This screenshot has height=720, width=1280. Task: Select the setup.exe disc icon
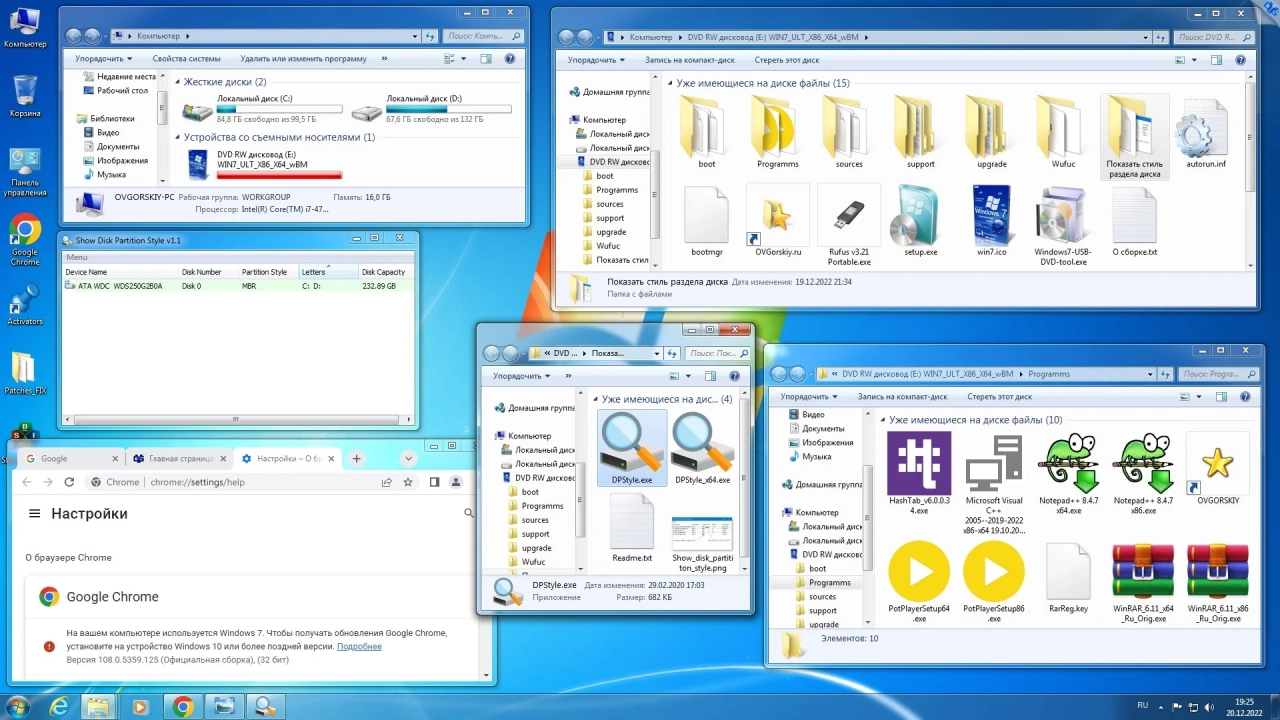point(913,215)
